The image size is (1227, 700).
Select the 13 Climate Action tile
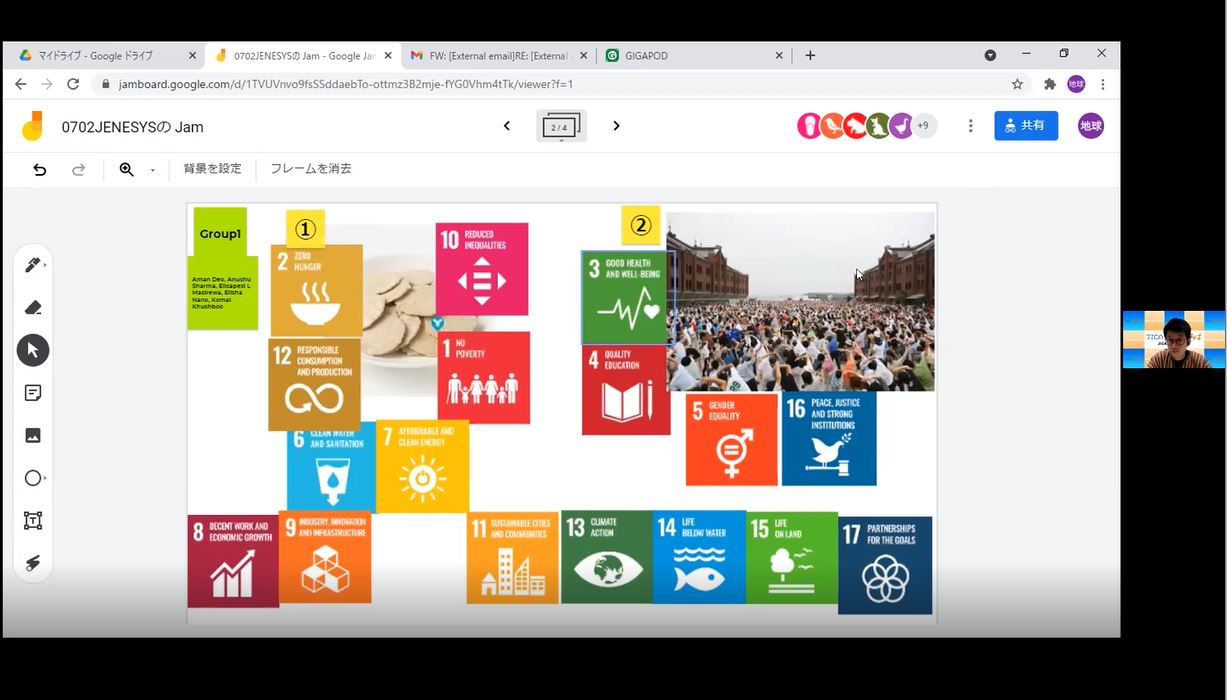(607, 557)
